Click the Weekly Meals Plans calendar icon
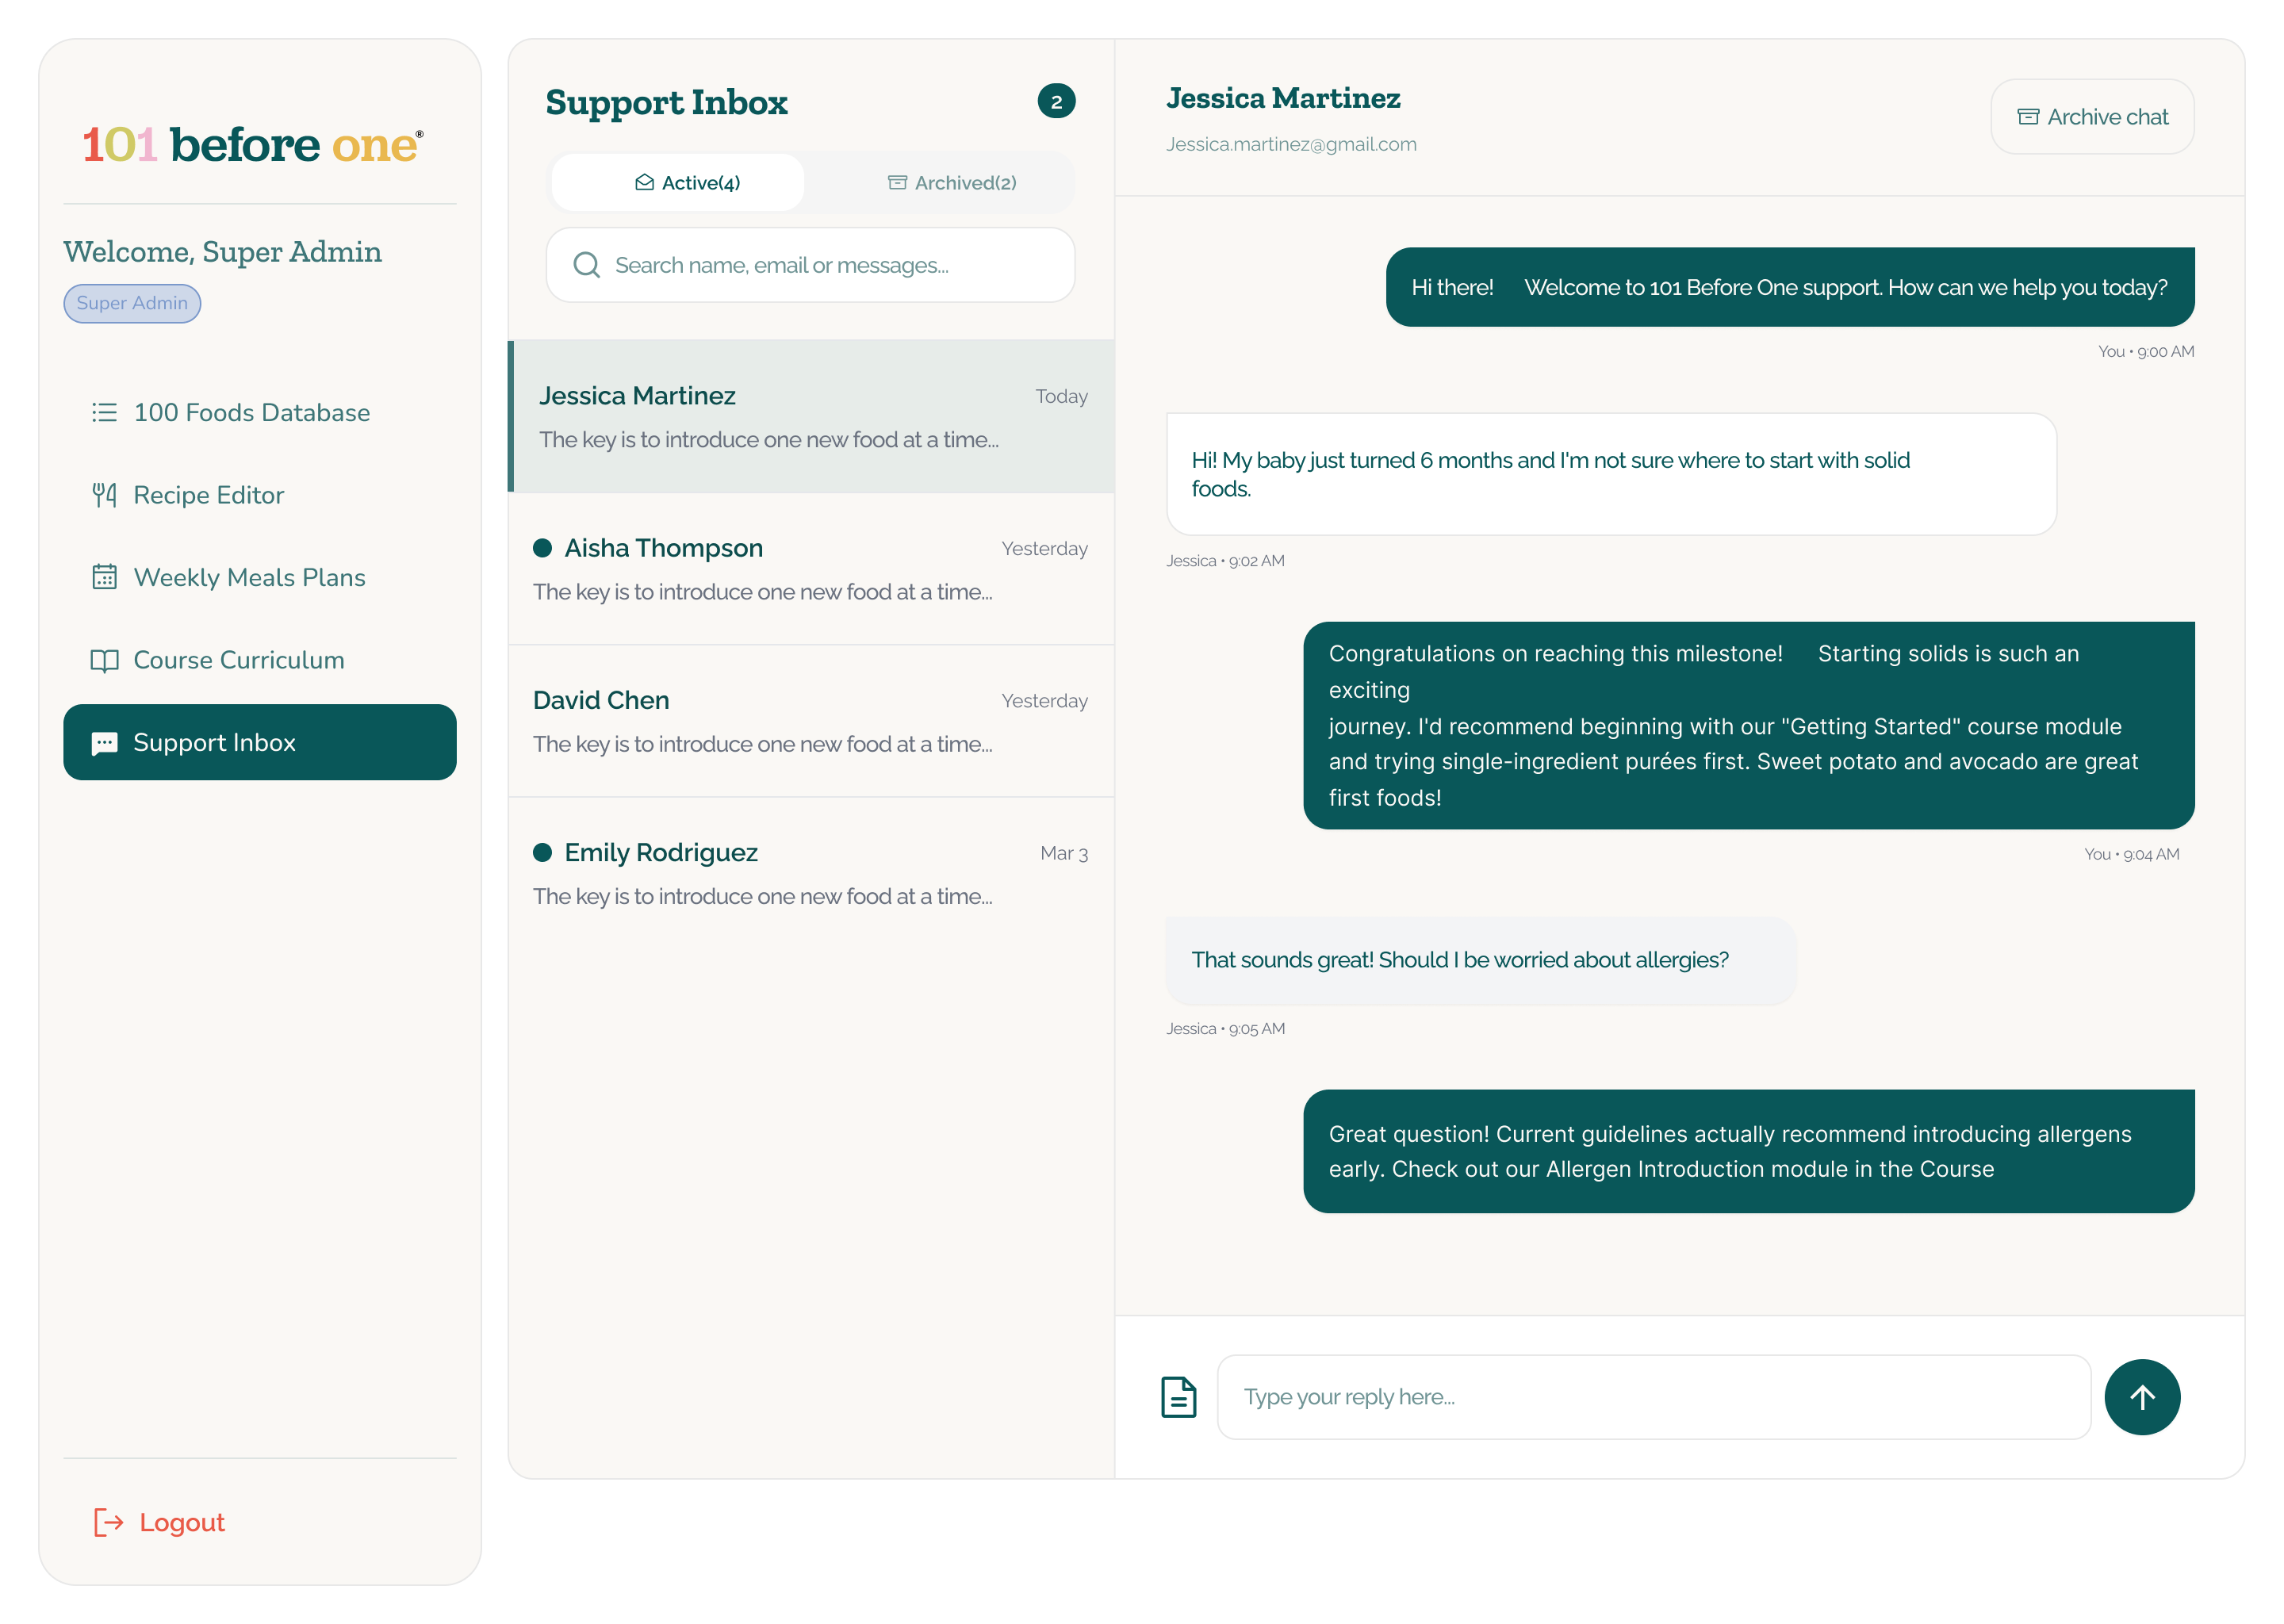 click(104, 577)
